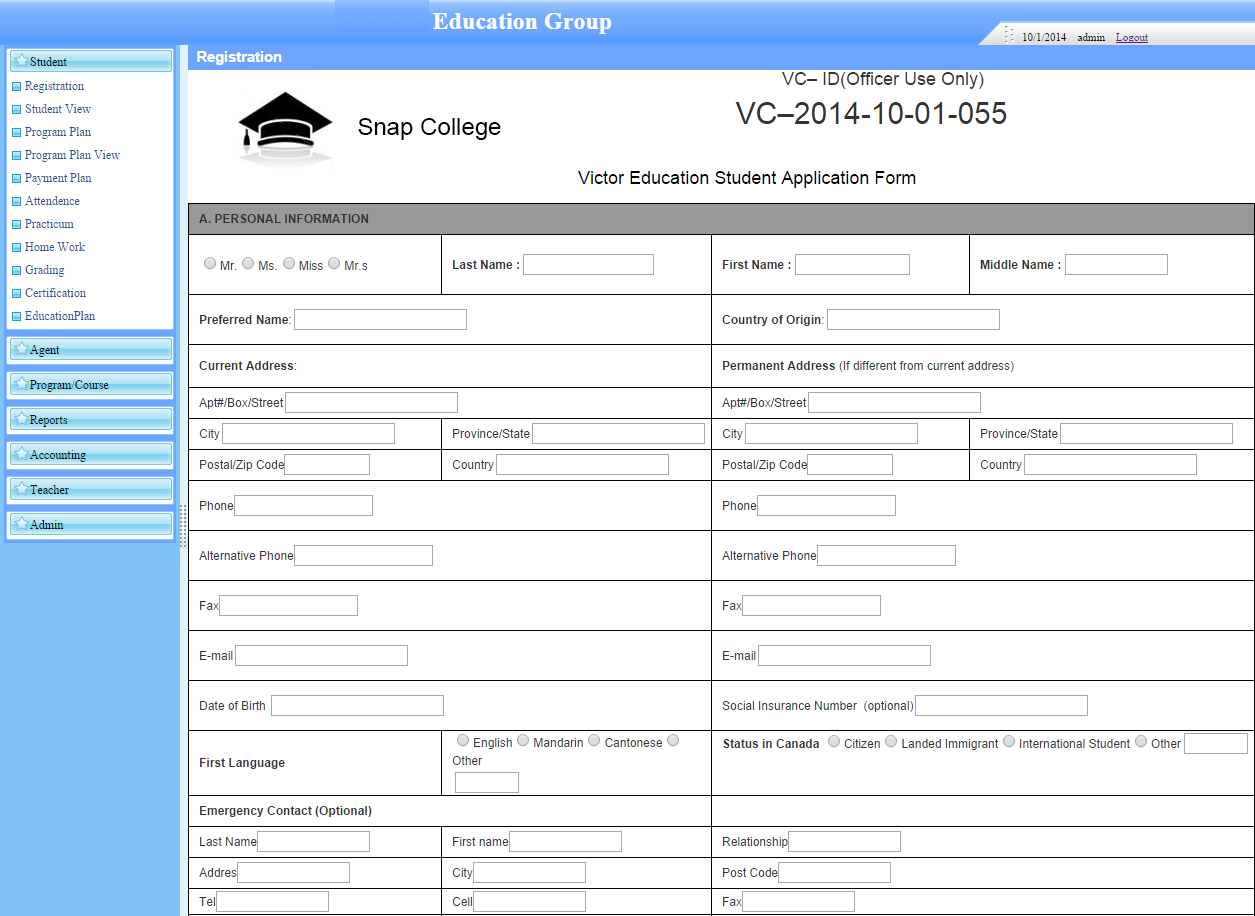Expand the Reports sidebar section
Screen dimensions: 1255x916
tap(91, 419)
